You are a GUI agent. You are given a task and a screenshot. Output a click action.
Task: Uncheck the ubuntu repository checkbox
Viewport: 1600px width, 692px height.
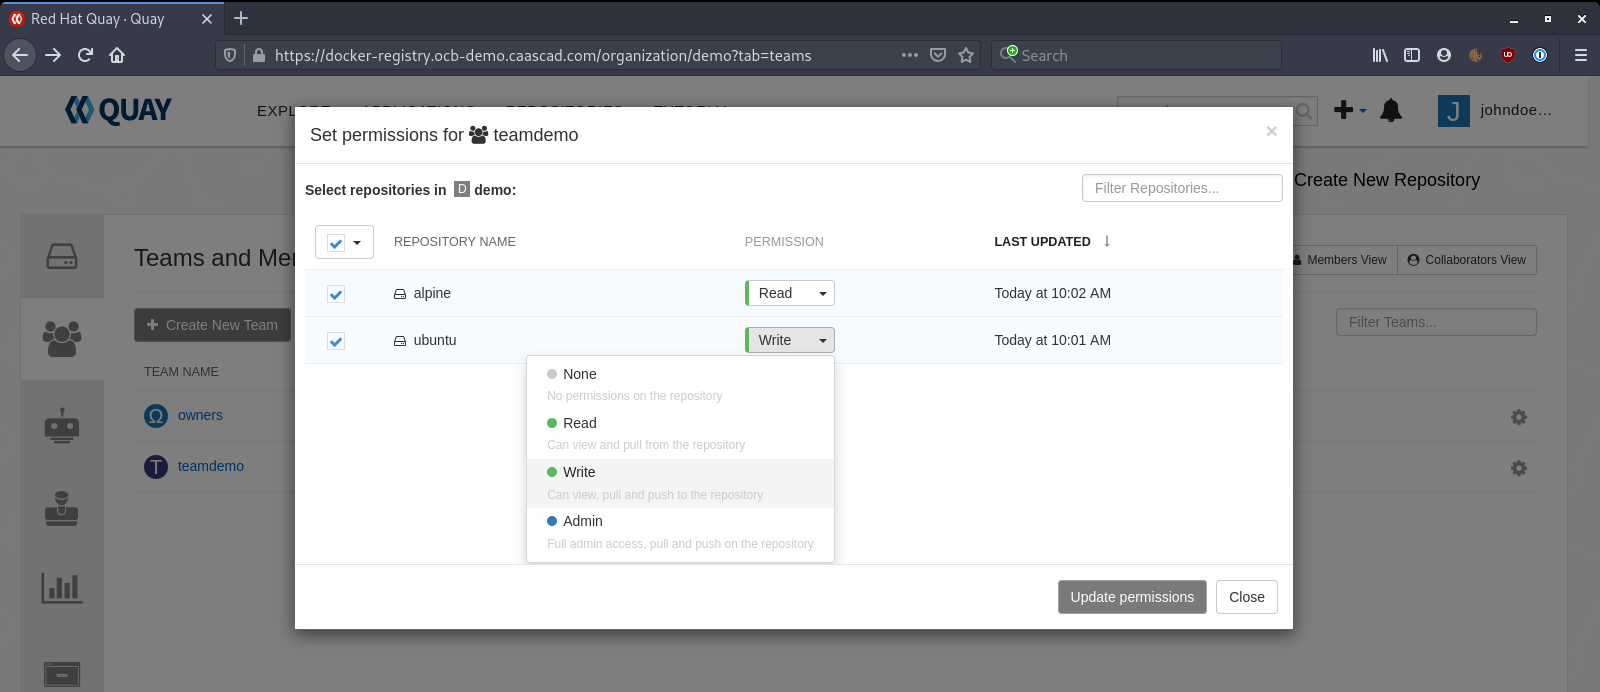[336, 341]
